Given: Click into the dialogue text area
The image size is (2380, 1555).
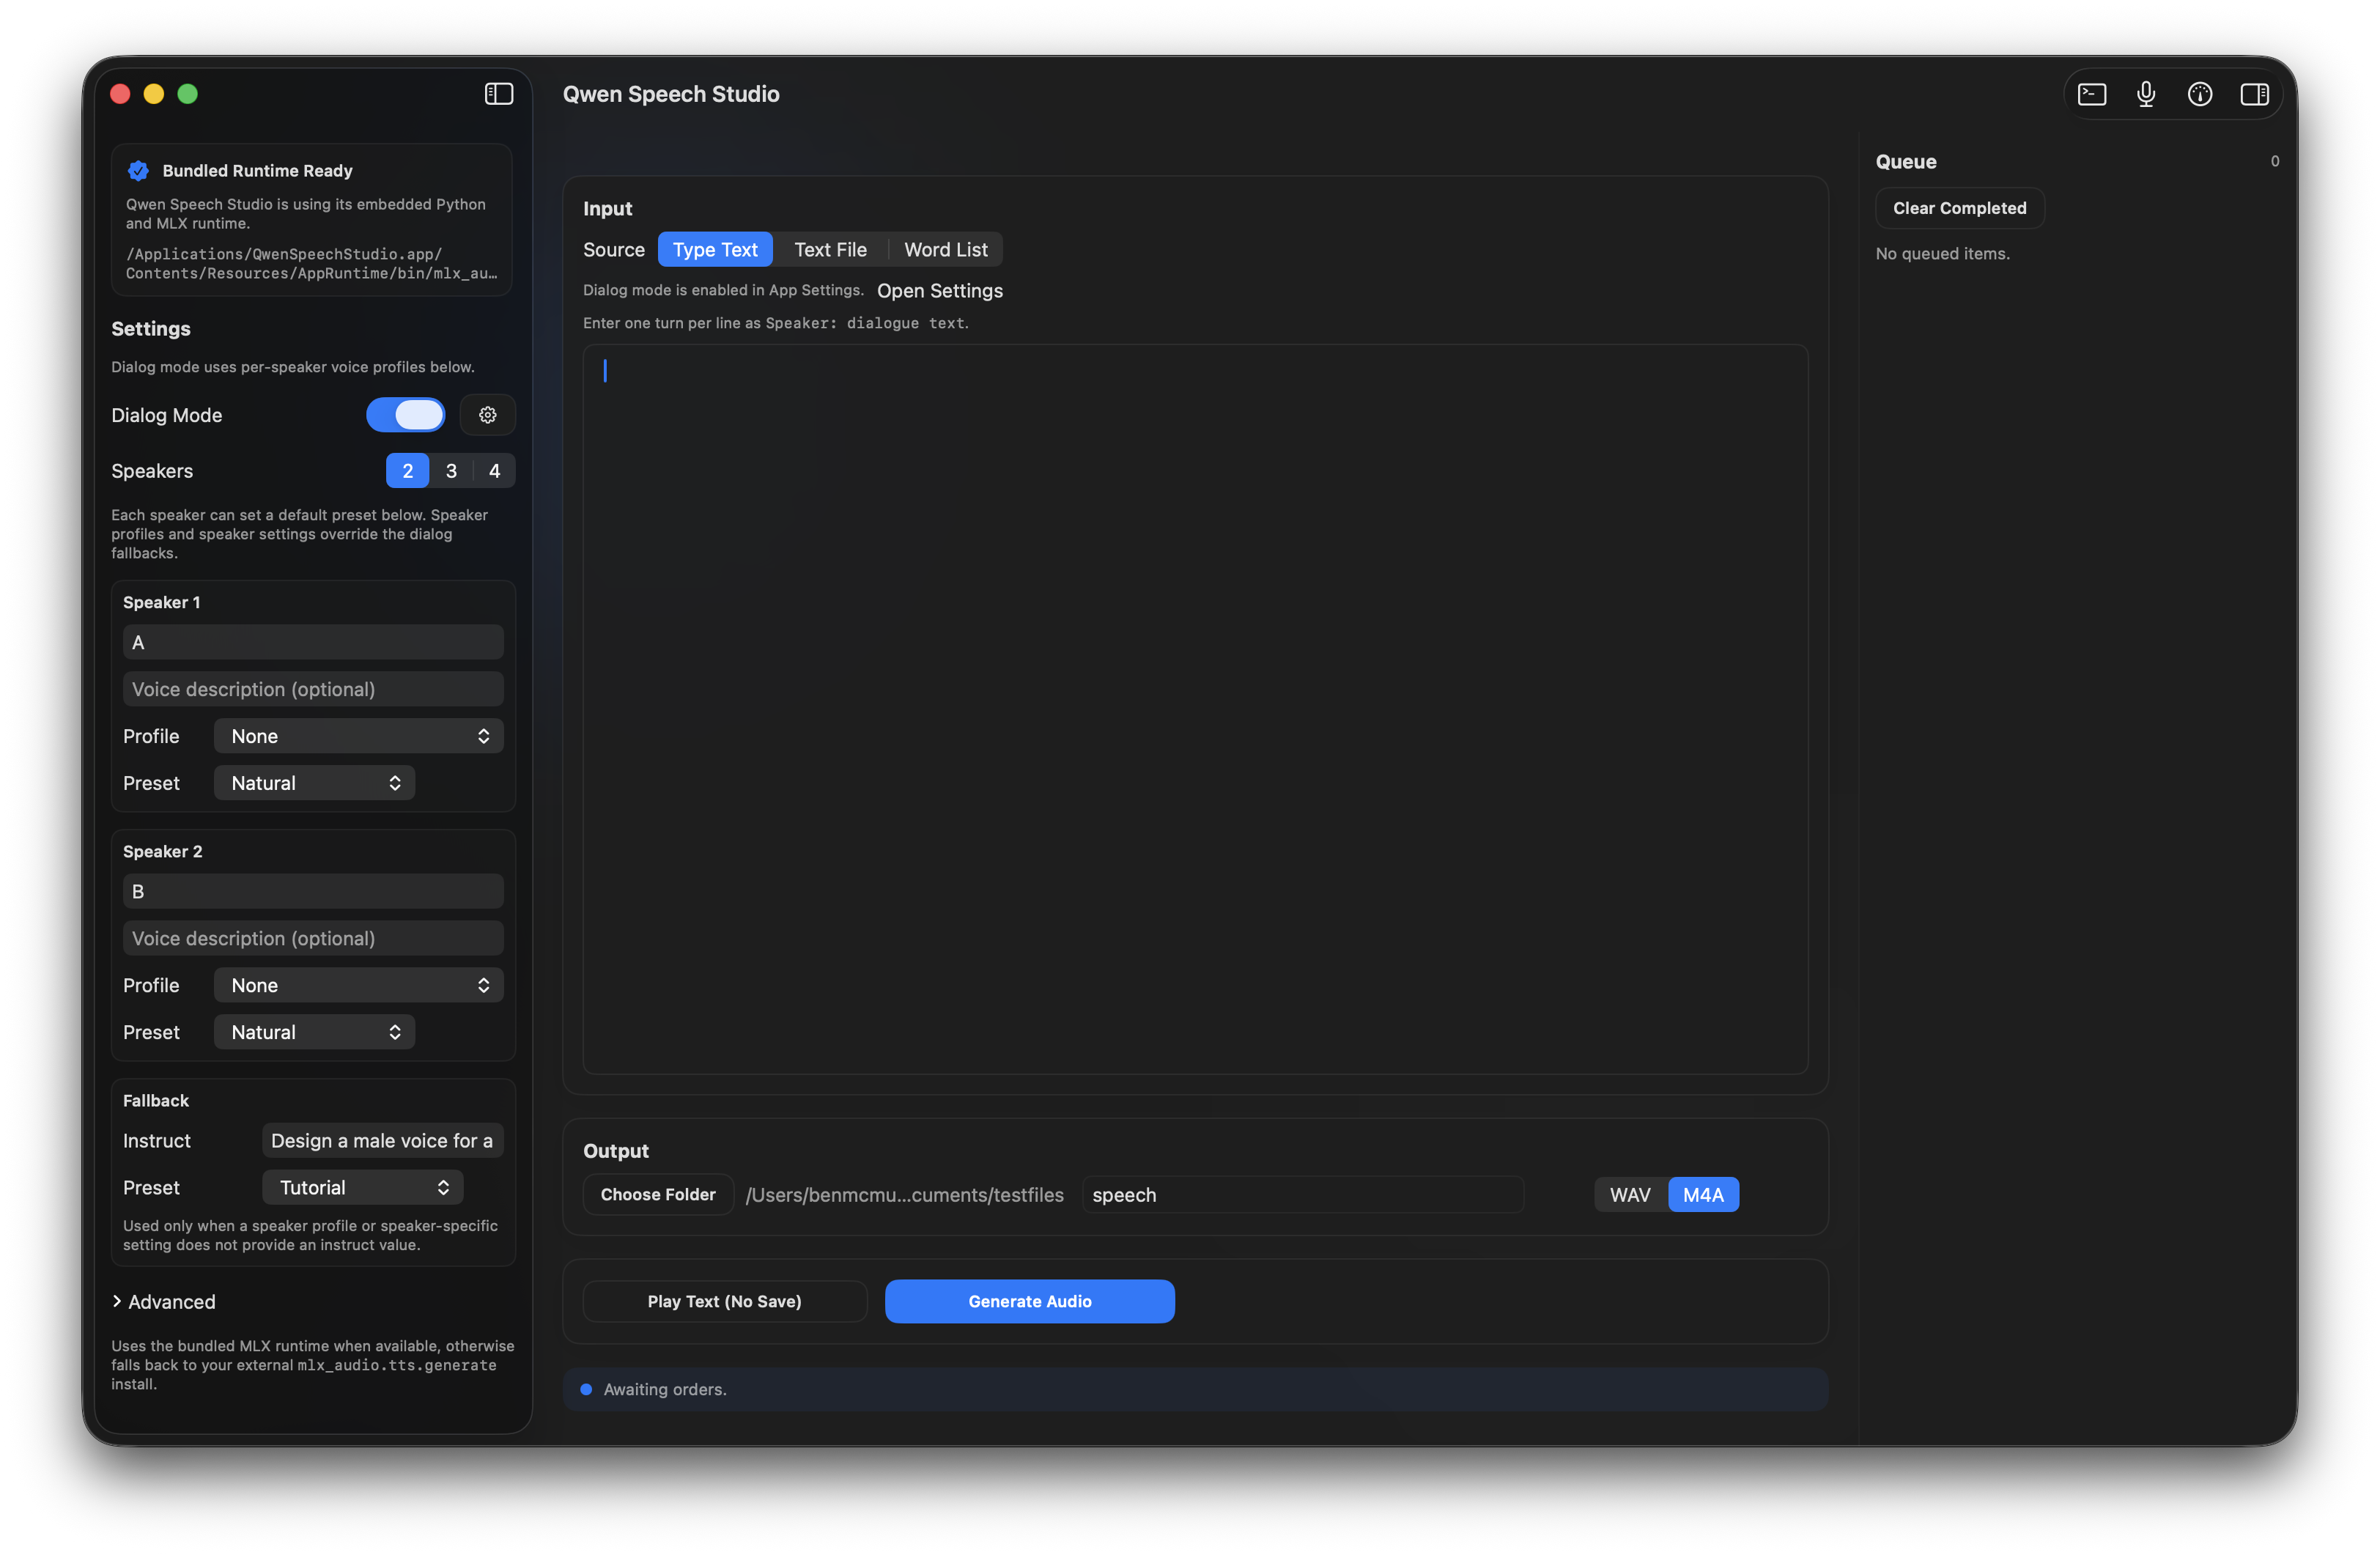Looking at the screenshot, I should [1195, 709].
